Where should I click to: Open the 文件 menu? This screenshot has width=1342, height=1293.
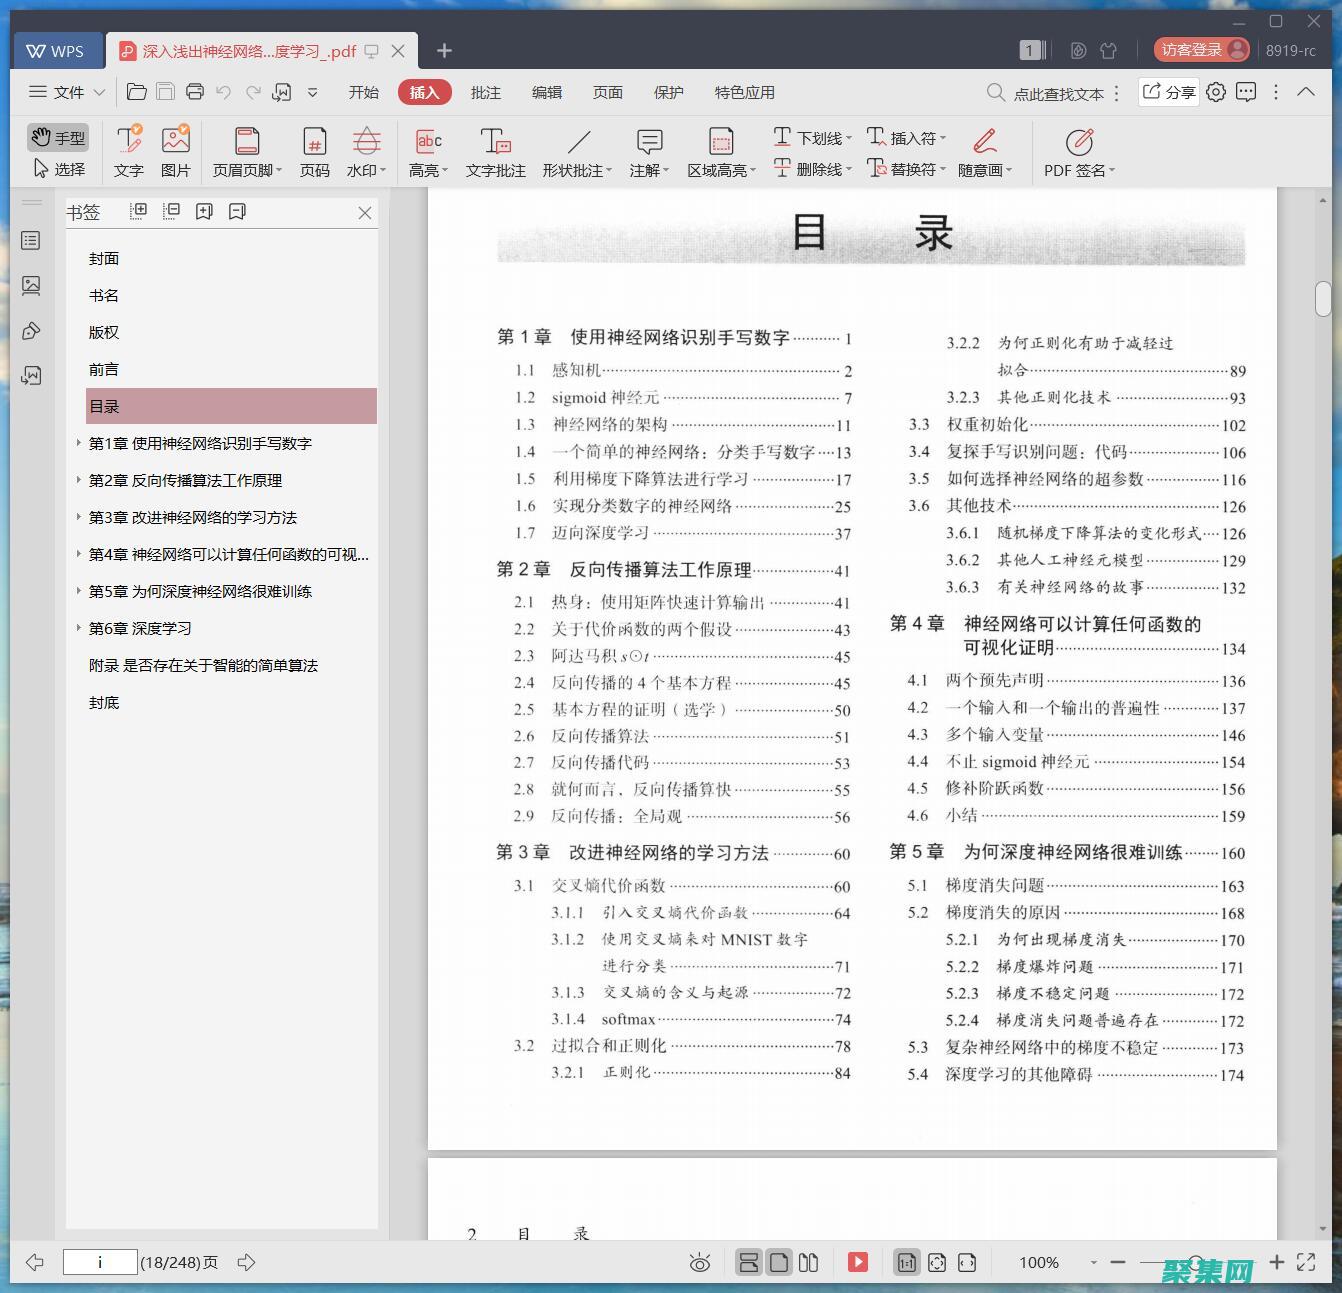click(64, 92)
